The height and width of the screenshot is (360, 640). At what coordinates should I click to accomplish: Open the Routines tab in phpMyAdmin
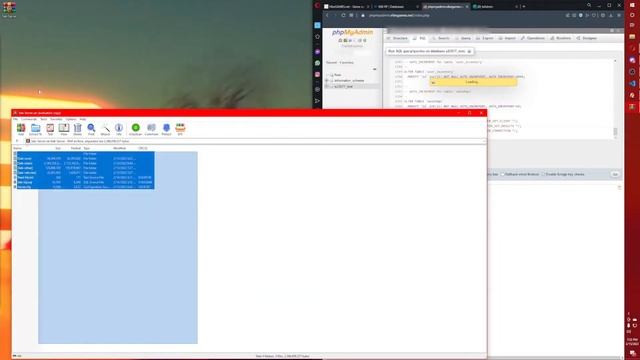[x=561, y=38]
